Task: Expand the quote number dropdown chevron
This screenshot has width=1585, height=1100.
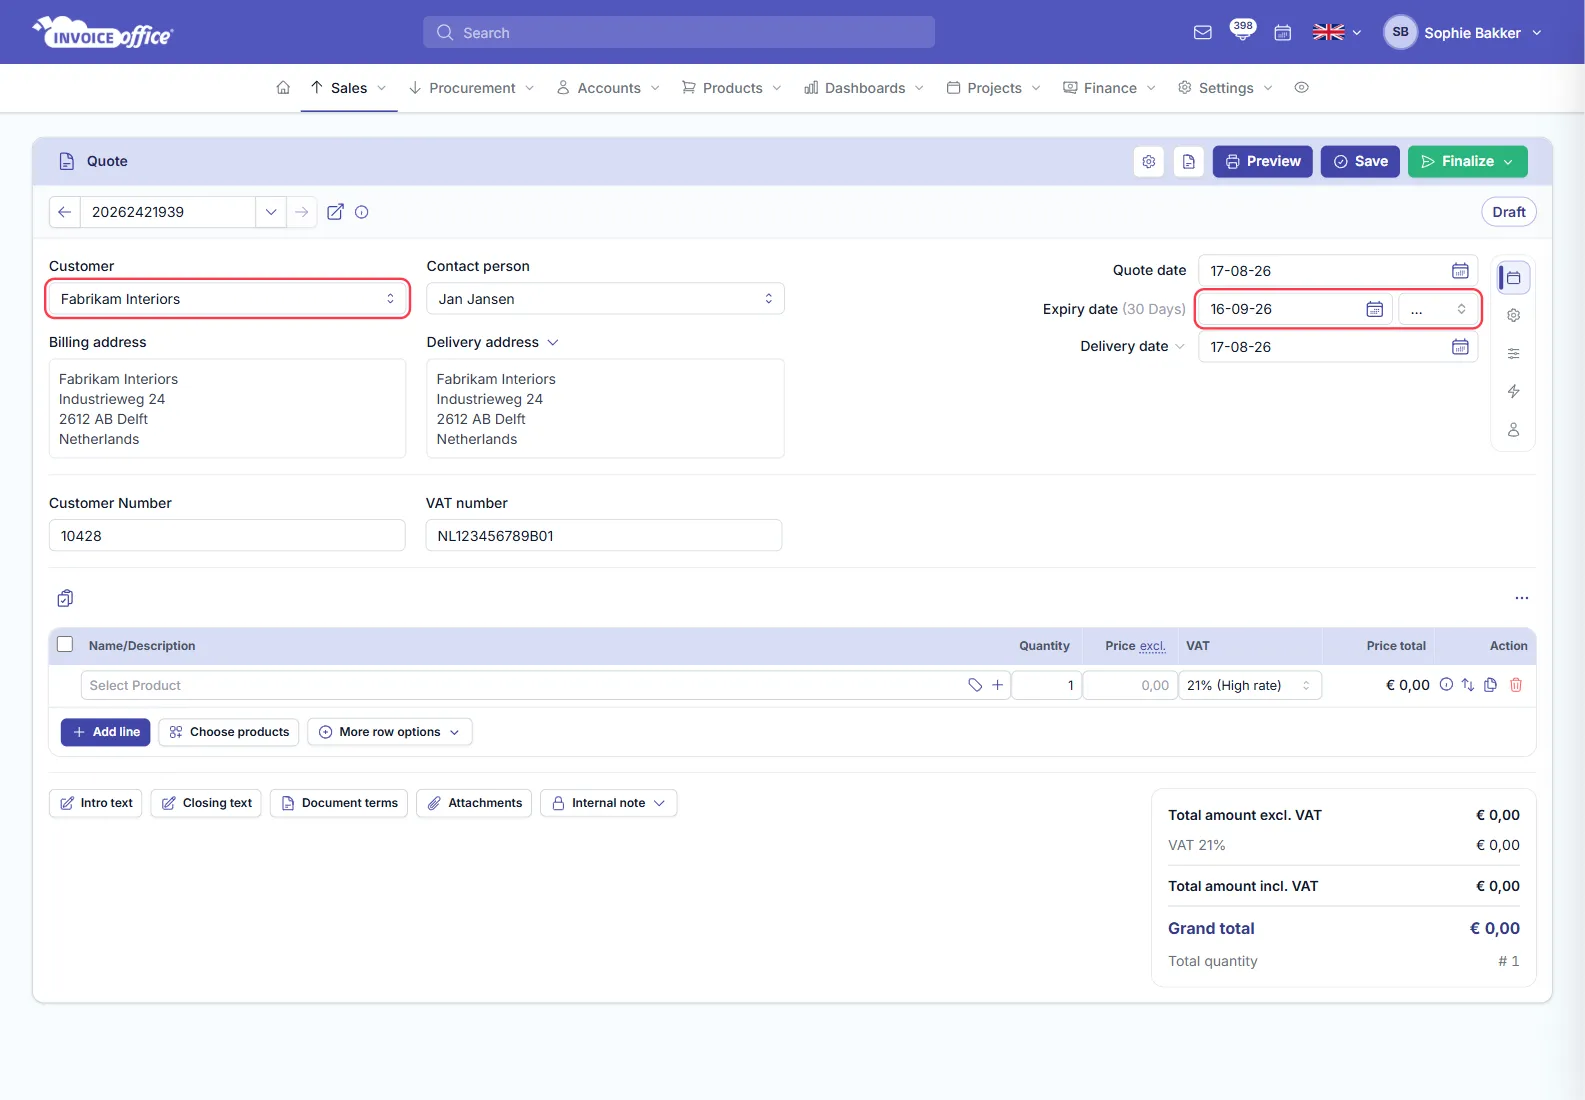Action: pos(271,212)
